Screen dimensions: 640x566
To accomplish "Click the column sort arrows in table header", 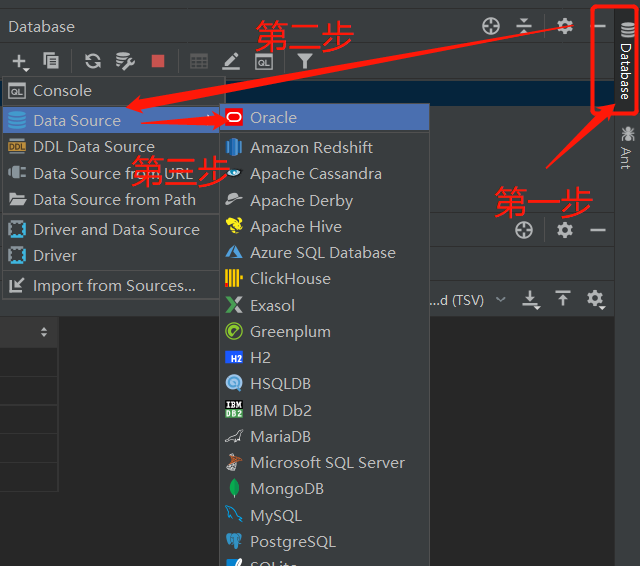I will (44, 332).
